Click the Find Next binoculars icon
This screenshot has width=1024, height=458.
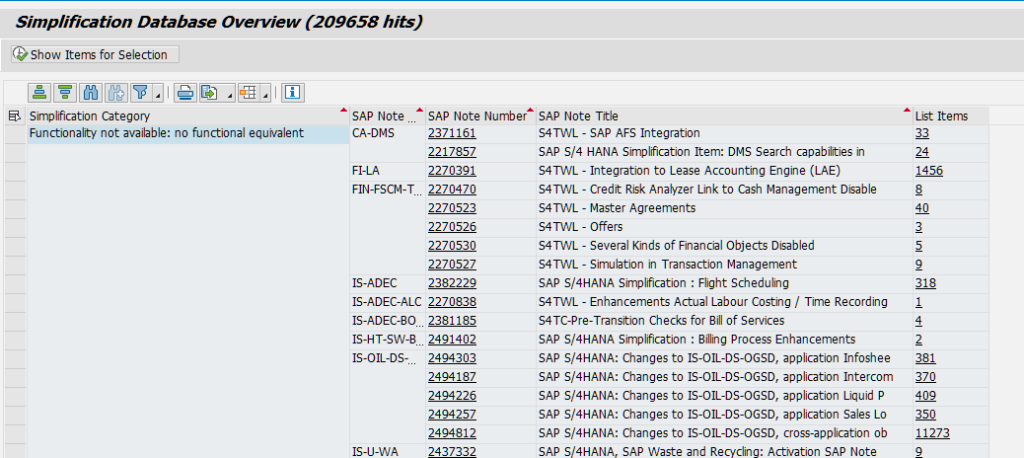tap(116, 93)
